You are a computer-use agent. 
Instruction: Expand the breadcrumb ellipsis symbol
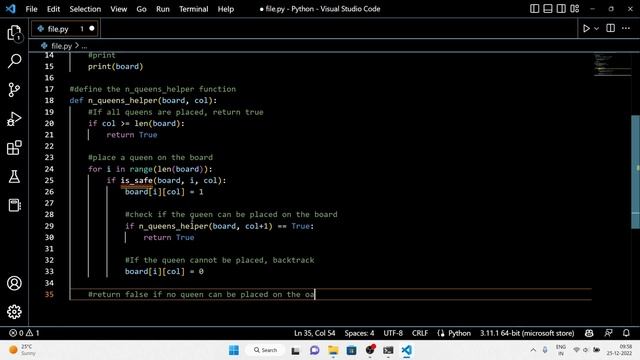pyautogui.click(x=84, y=46)
